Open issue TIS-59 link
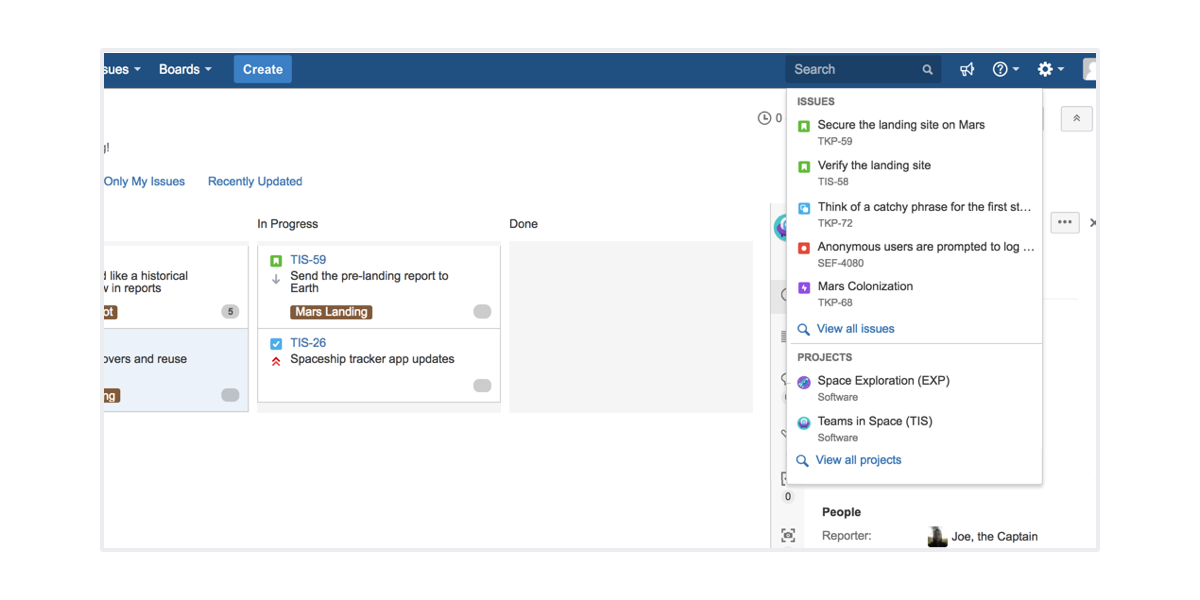Screen dimensions: 1200x600 pyautogui.click(x=308, y=259)
